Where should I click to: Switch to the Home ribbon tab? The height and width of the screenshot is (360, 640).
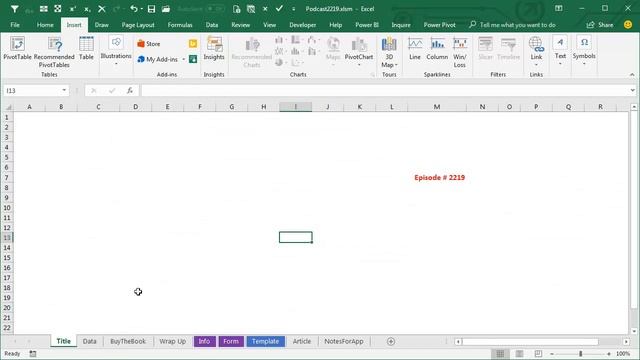45,25
